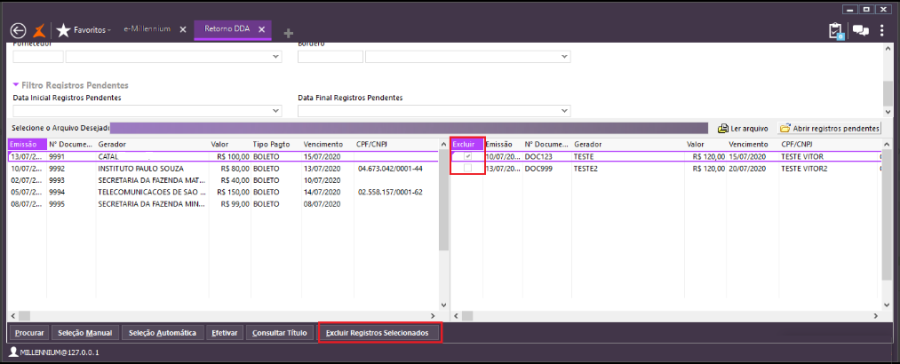Image resolution: width=900 pixels, height=364 pixels.
Task: Click the back arrow navigation icon
Action: 18,30
